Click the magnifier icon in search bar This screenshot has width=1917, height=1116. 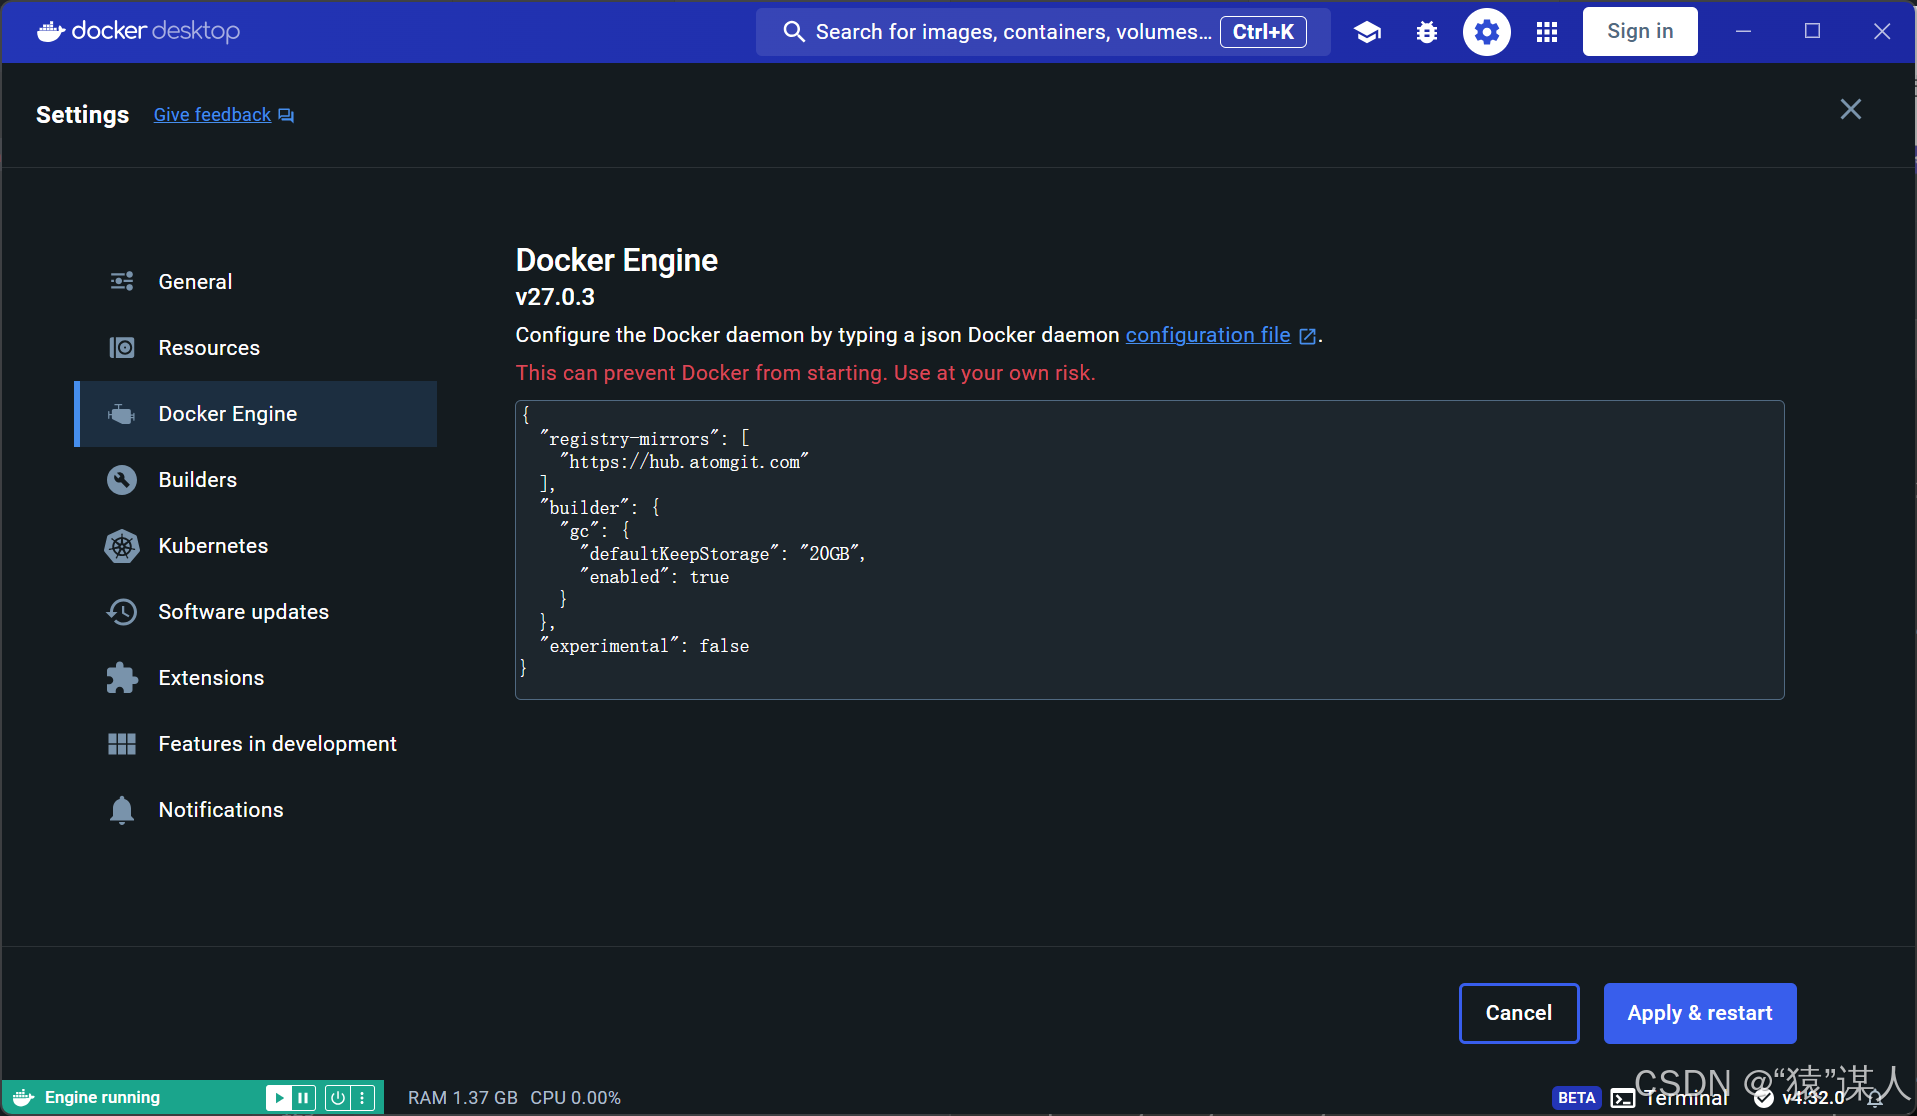[794, 32]
